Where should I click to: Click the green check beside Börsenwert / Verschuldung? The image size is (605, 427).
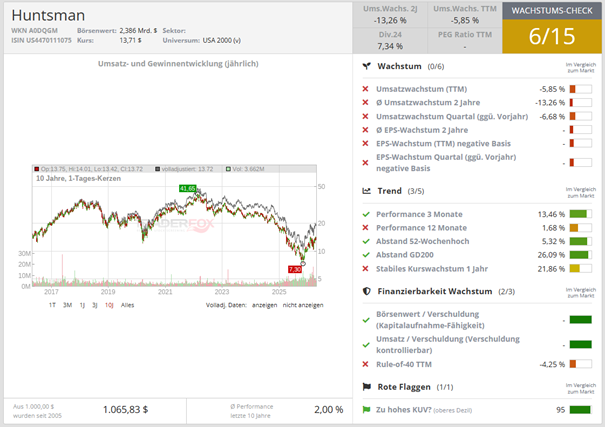pyautogui.click(x=366, y=320)
